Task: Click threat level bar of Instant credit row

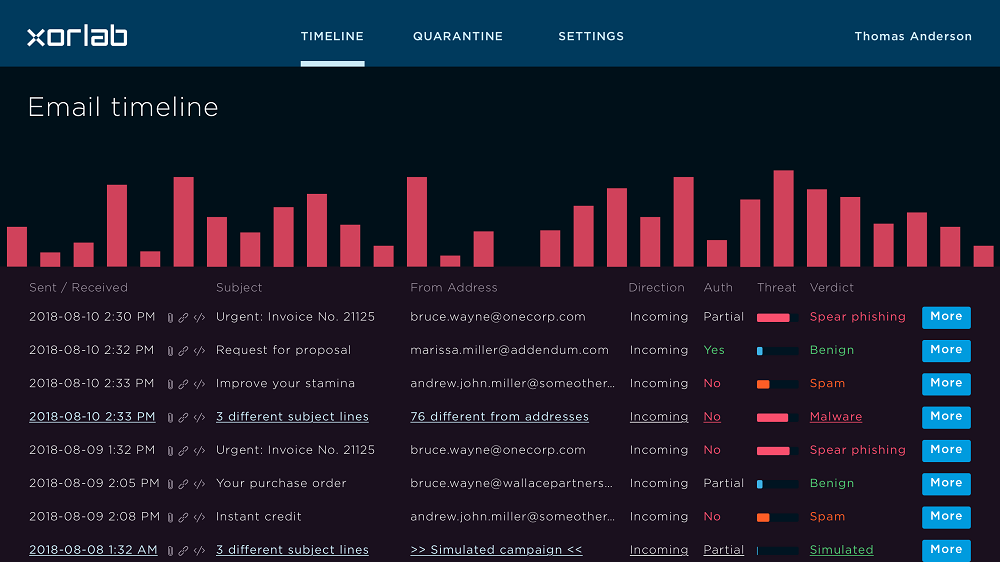Action: click(x=777, y=517)
